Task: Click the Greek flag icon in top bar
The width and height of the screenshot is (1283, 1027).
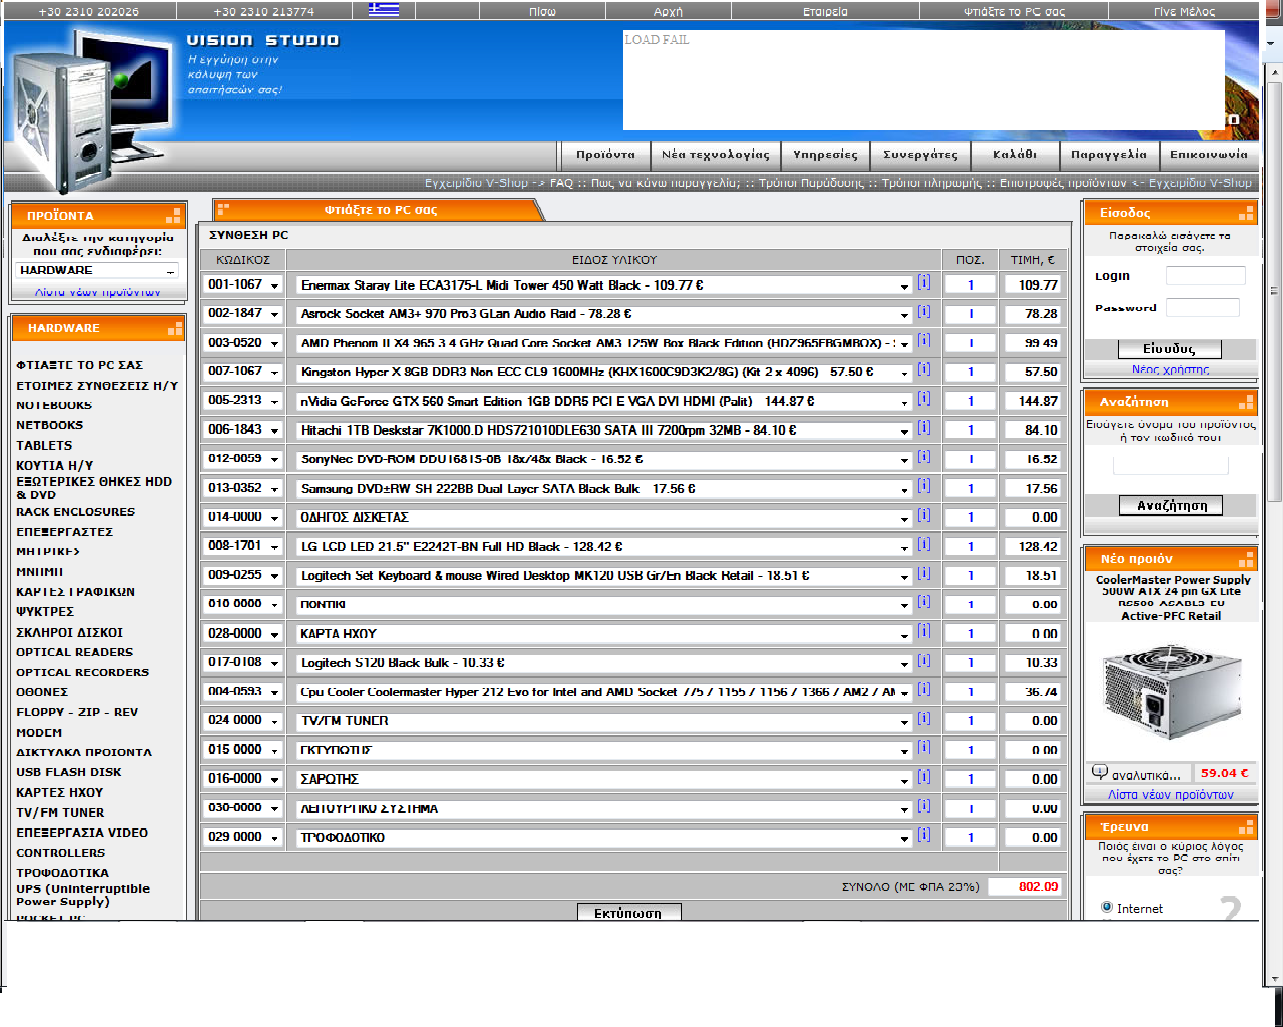Action: [x=384, y=11]
